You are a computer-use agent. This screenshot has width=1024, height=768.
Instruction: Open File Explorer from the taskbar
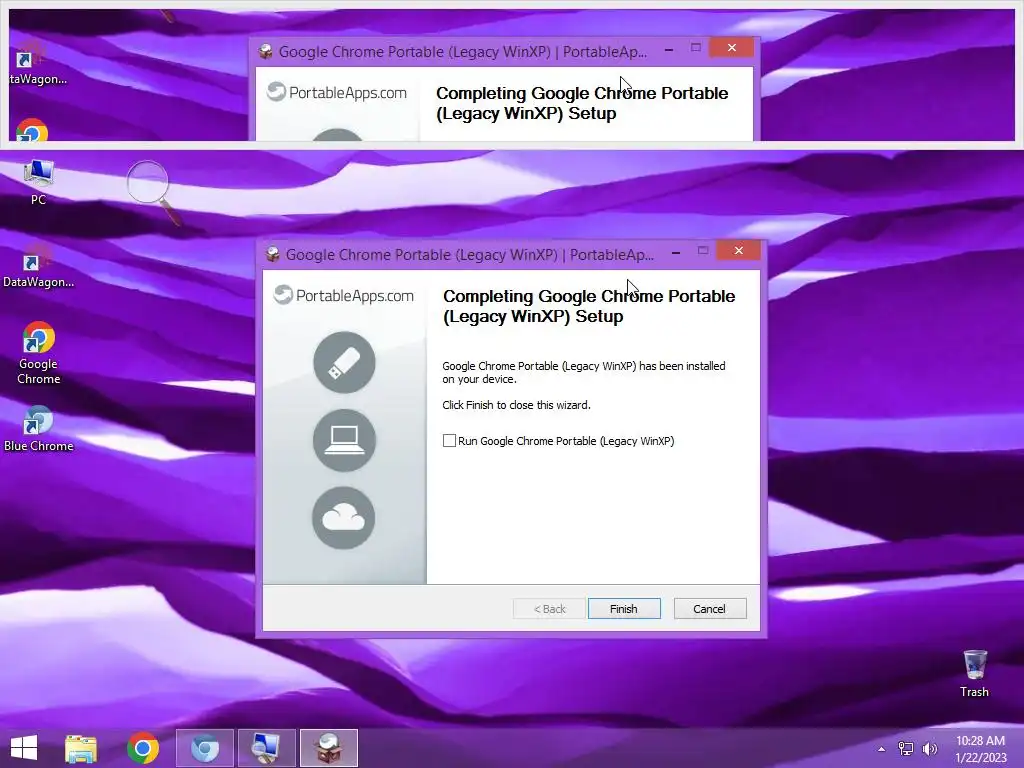81,748
